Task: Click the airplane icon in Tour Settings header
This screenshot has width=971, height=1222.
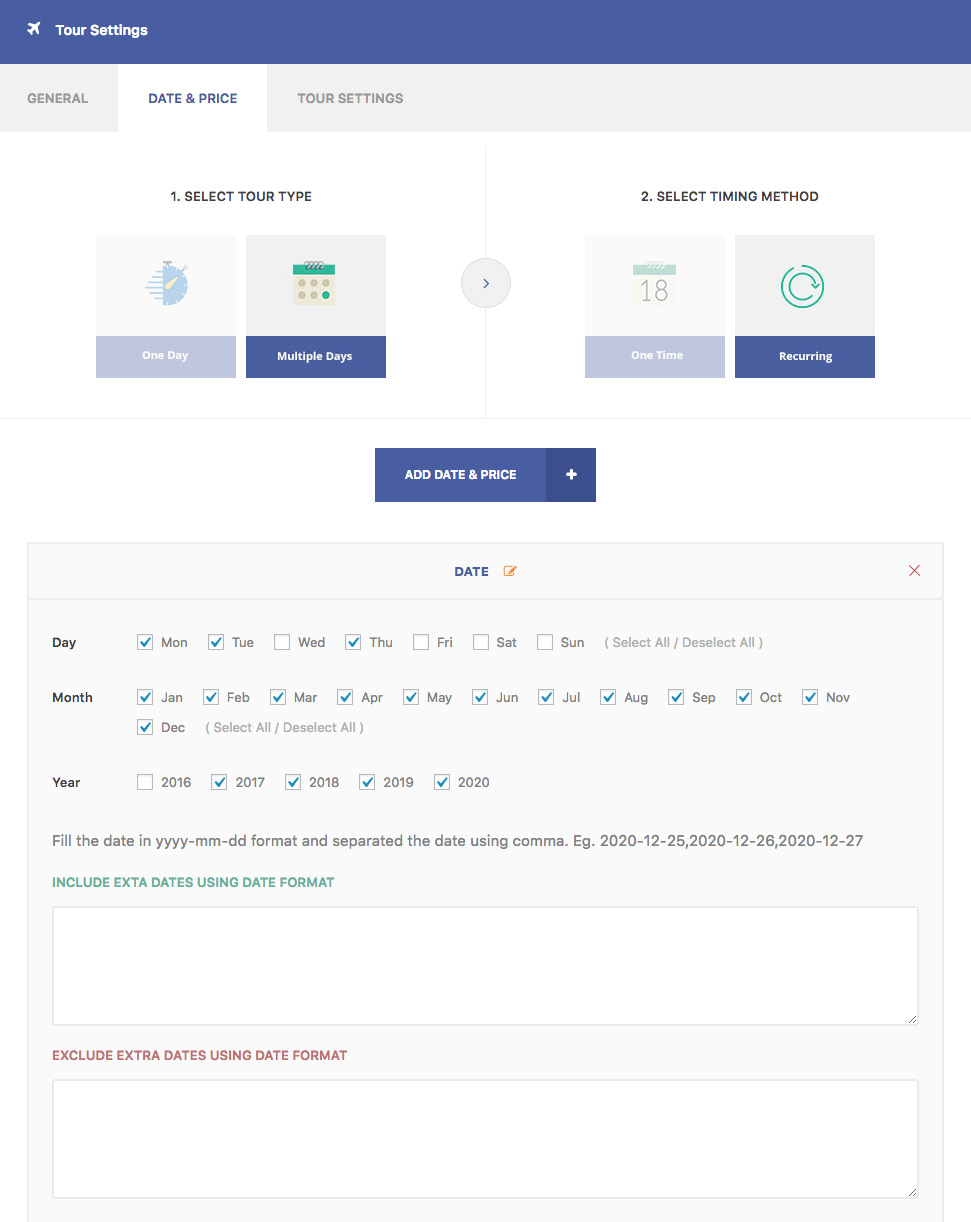Action: point(34,29)
